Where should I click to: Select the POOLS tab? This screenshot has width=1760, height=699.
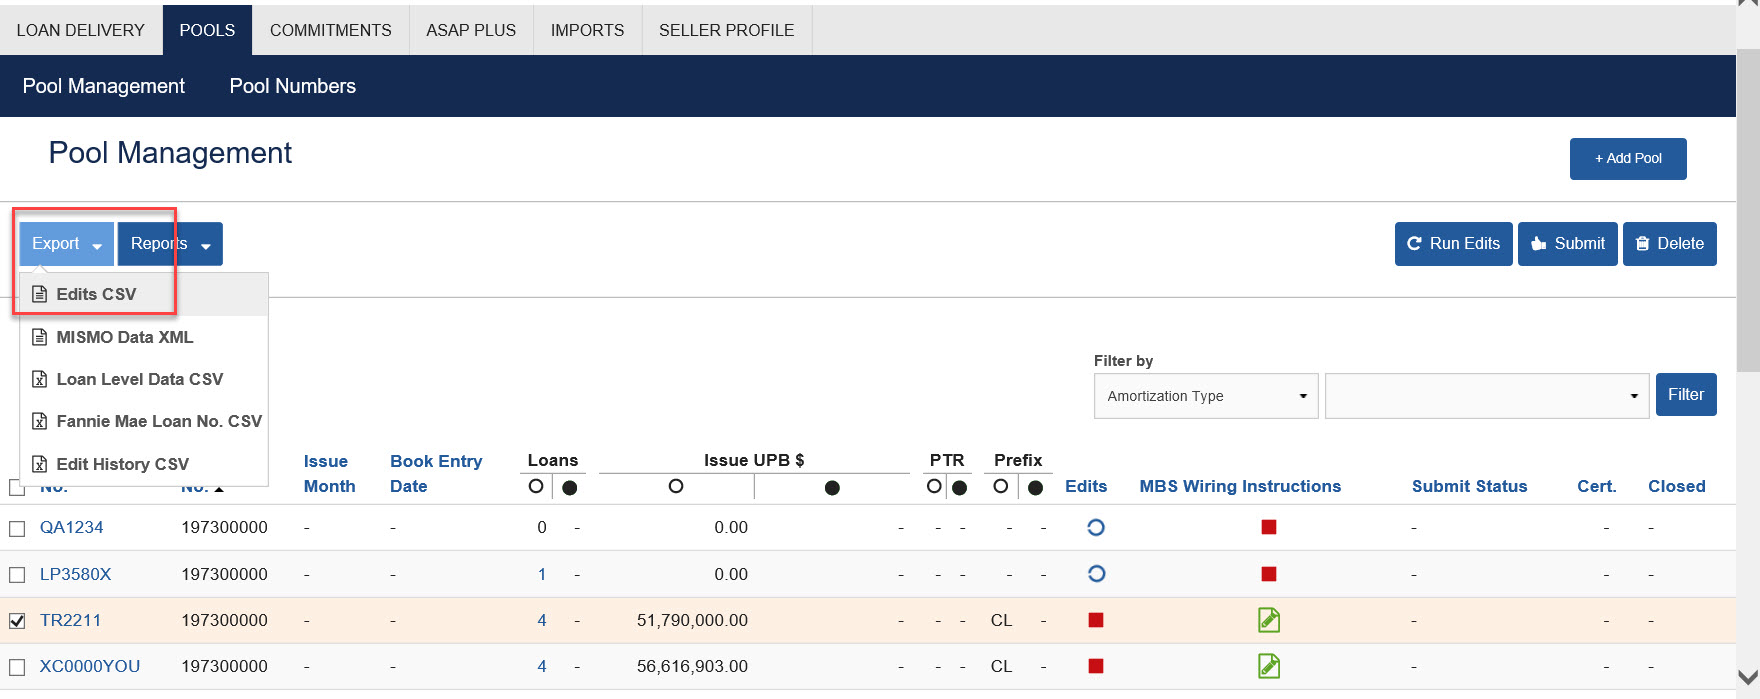[207, 30]
